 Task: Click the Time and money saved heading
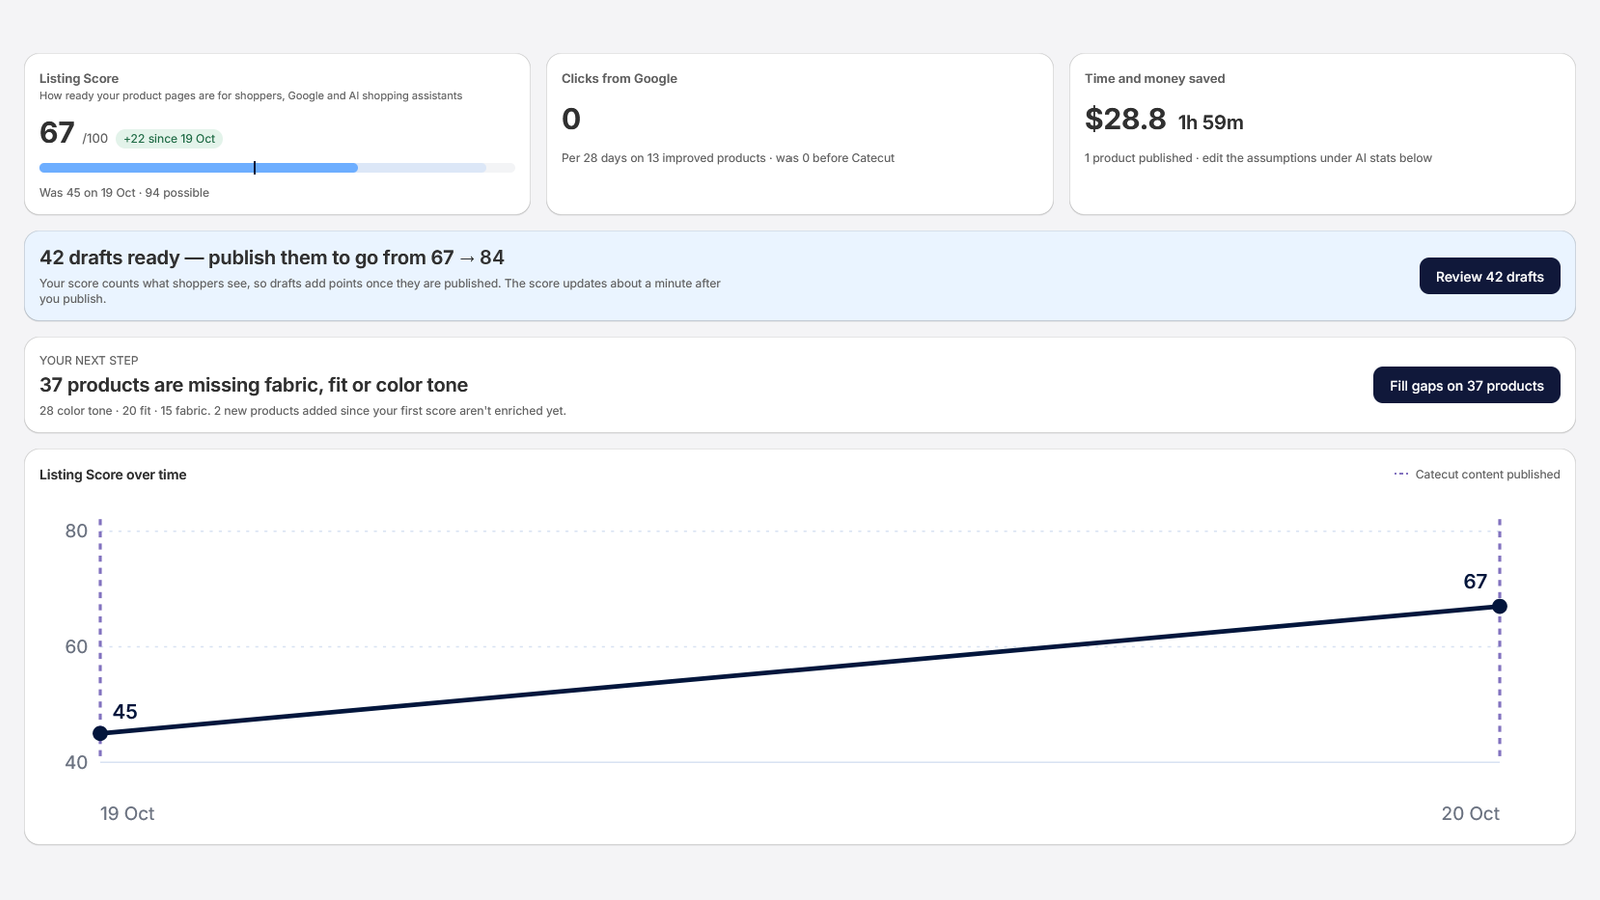(x=1155, y=78)
